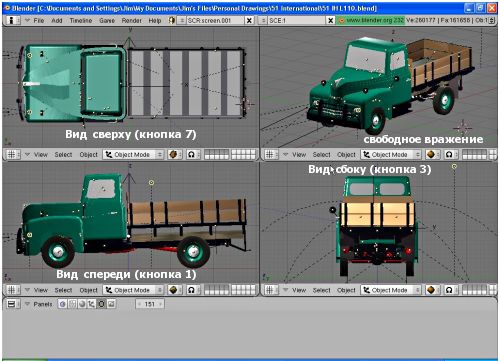Open the Timeline menu
Screen dimensions: 500x361
[81, 21]
